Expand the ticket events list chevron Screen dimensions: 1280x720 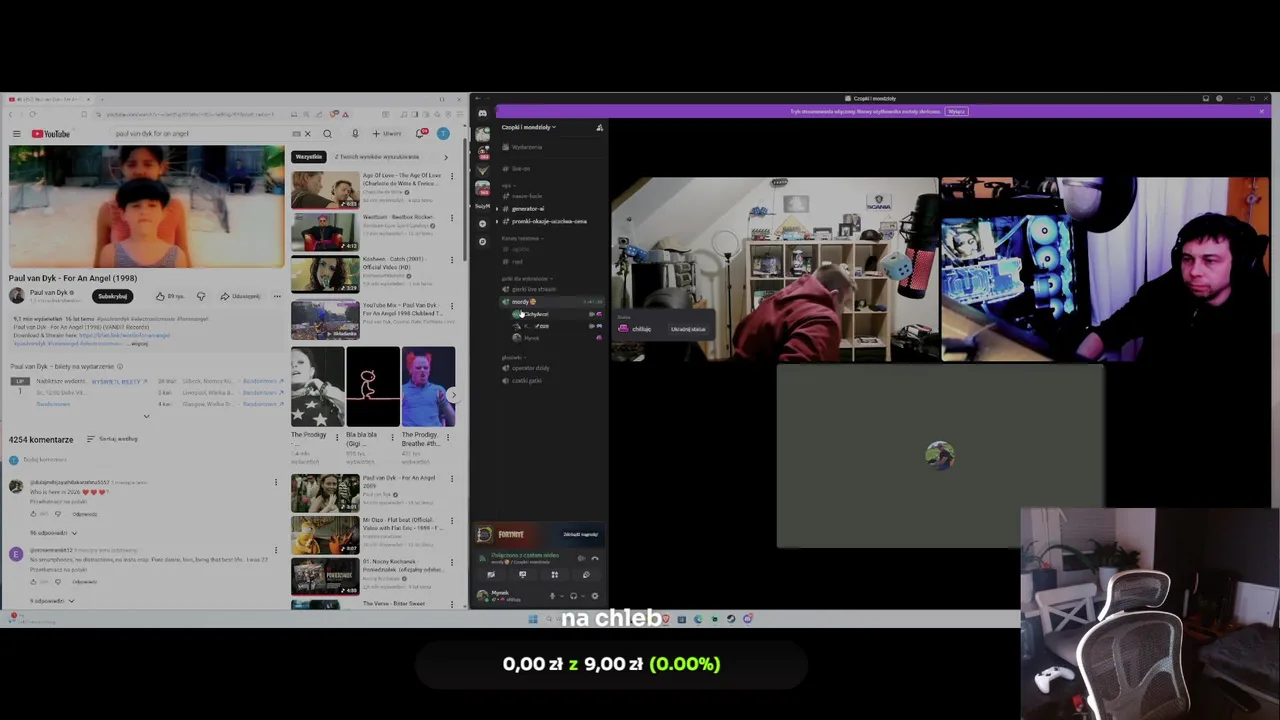pyautogui.click(x=146, y=416)
